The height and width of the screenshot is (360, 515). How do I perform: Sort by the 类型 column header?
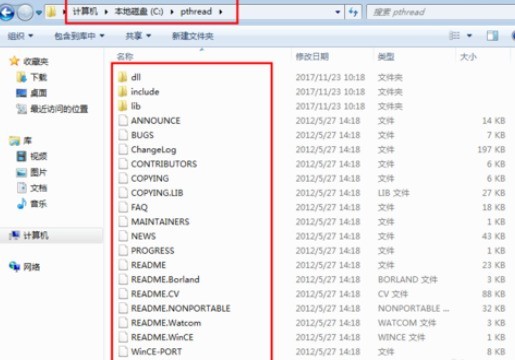point(386,57)
